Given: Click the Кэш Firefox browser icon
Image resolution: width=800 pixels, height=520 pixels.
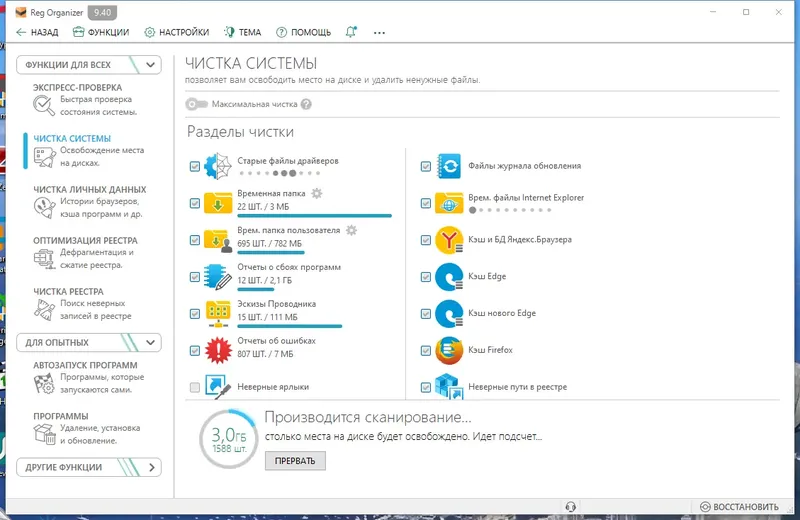Looking at the screenshot, I should click(449, 350).
